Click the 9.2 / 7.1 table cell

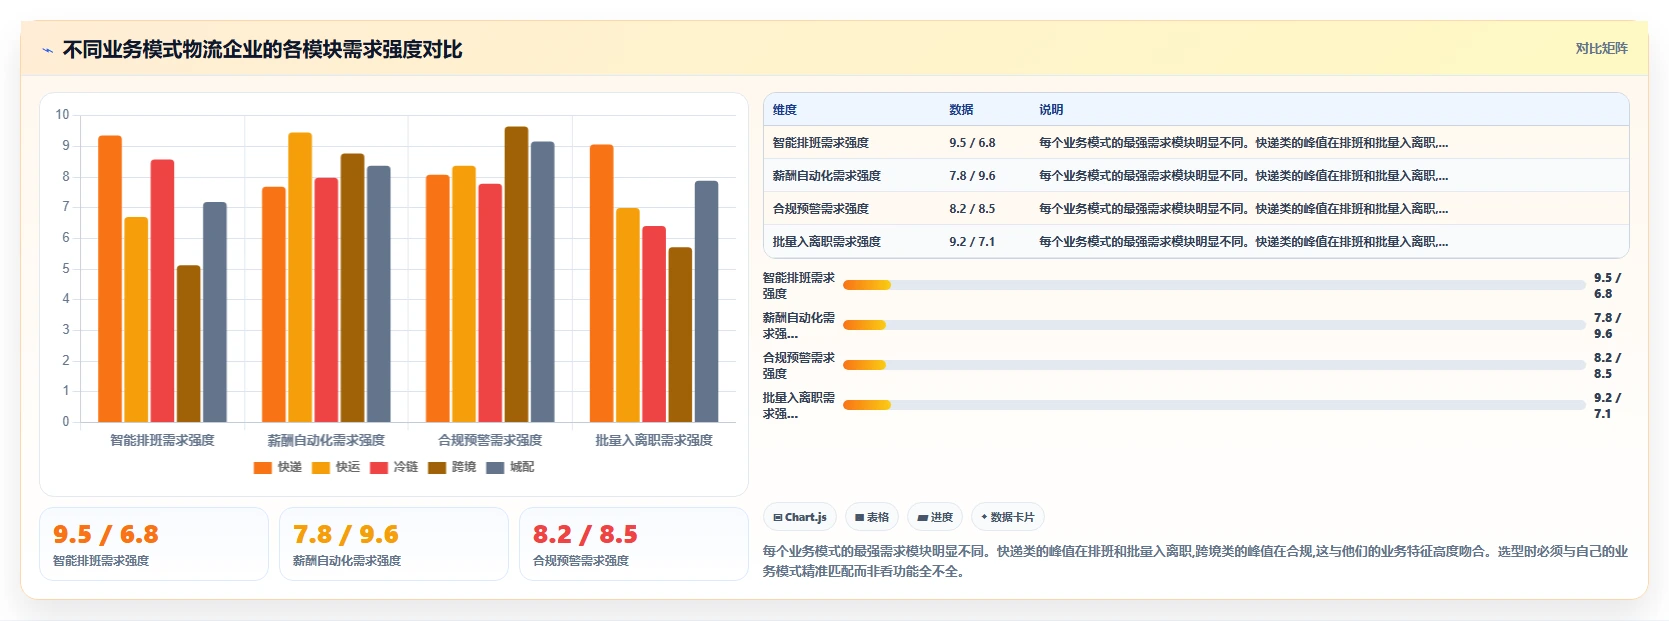972,242
